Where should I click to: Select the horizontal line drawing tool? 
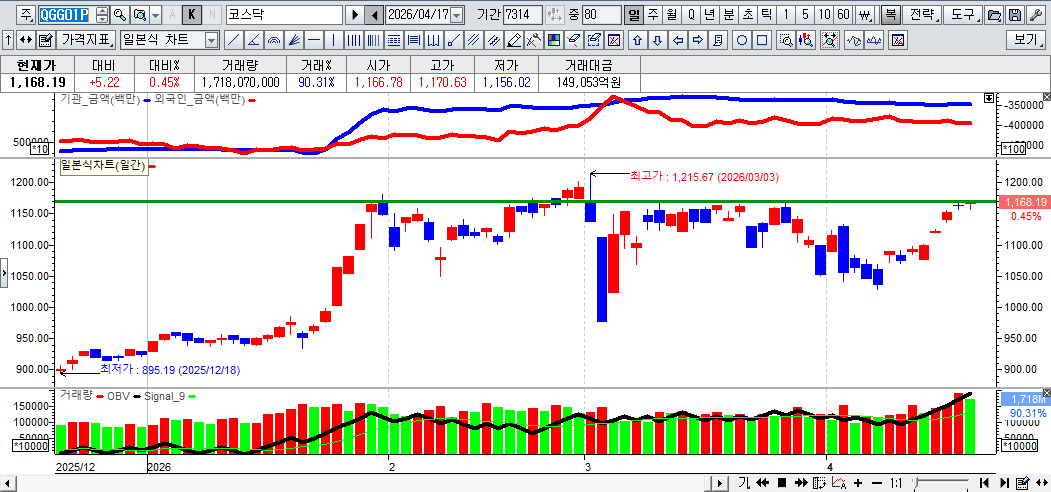[x=314, y=40]
